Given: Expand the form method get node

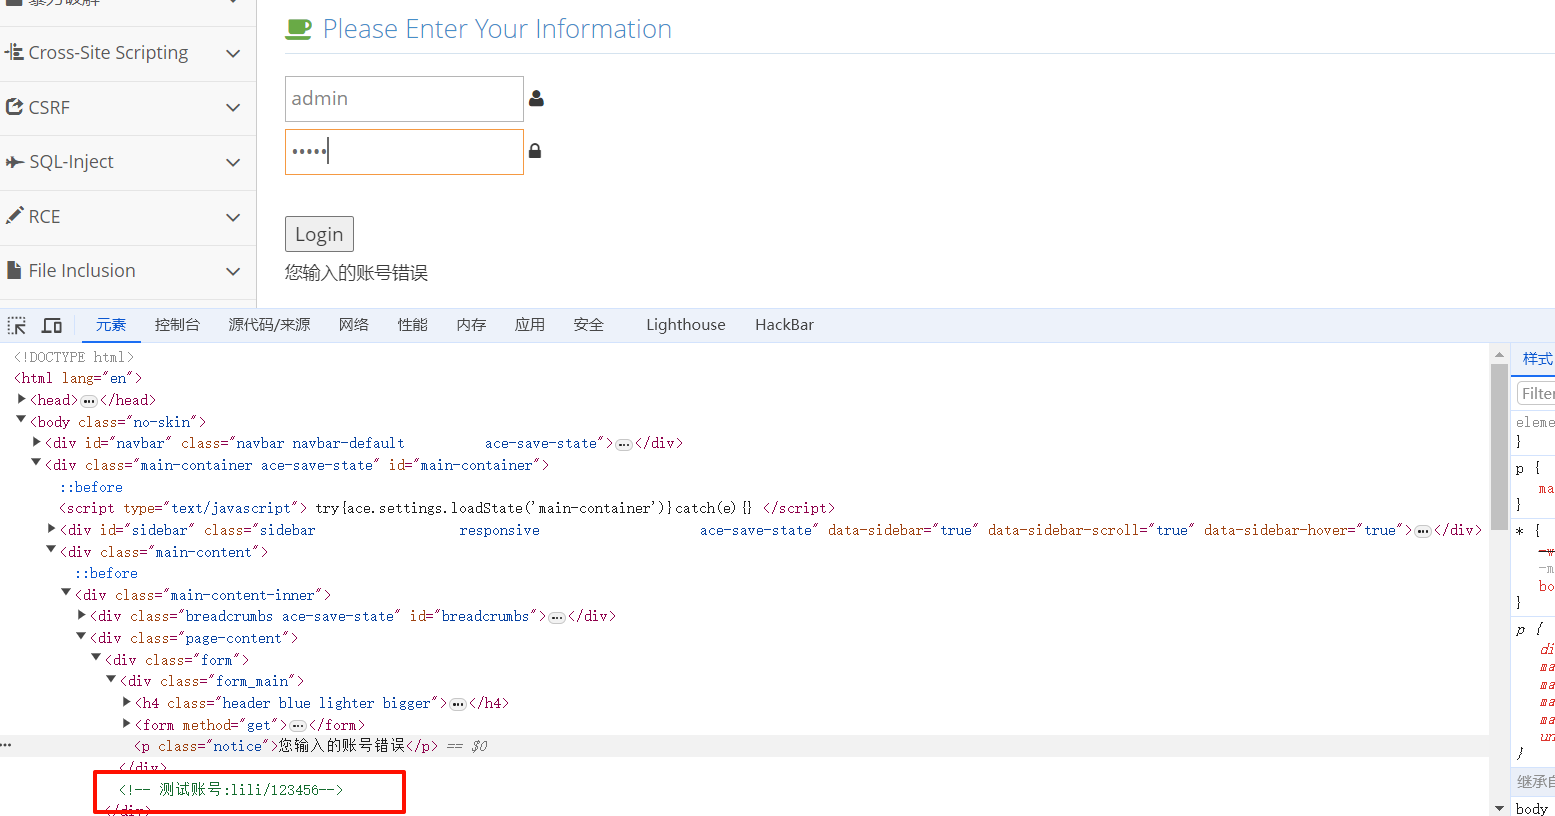Looking at the screenshot, I should click(126, 723).
